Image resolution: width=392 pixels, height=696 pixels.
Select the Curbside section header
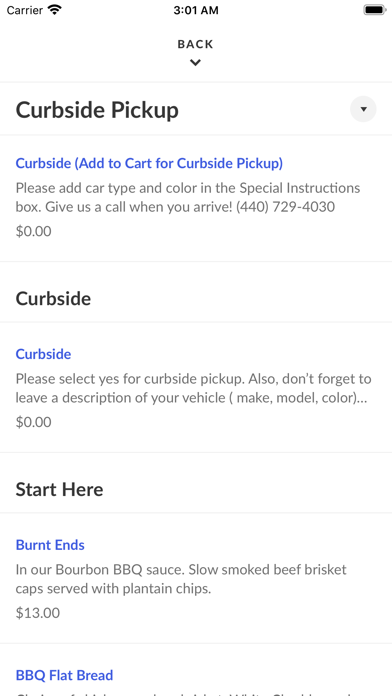tap(53, 299)
